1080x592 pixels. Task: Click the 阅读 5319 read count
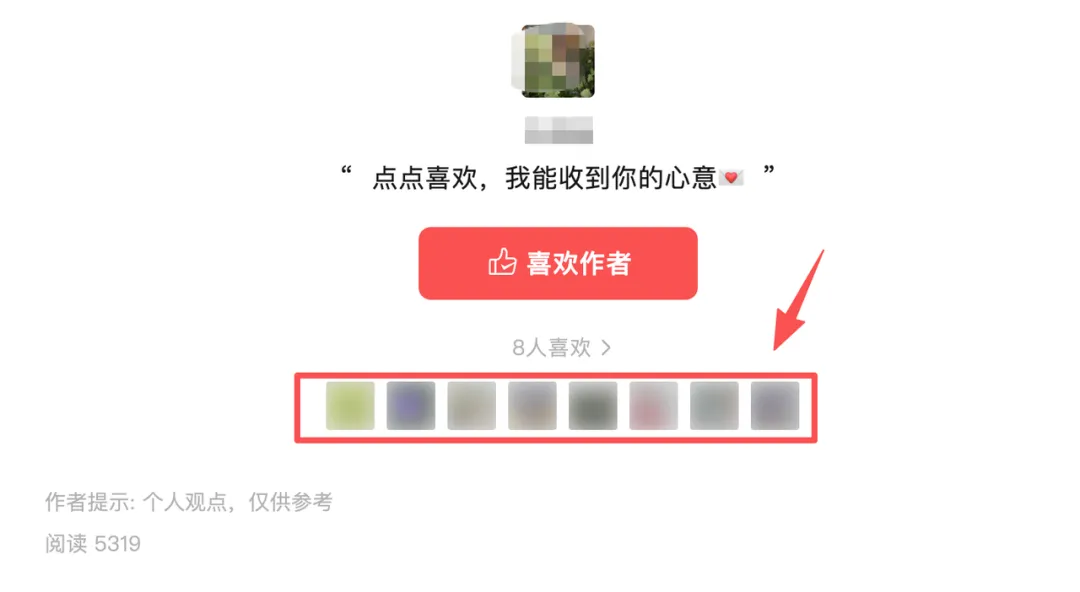[x=93, y=544]
